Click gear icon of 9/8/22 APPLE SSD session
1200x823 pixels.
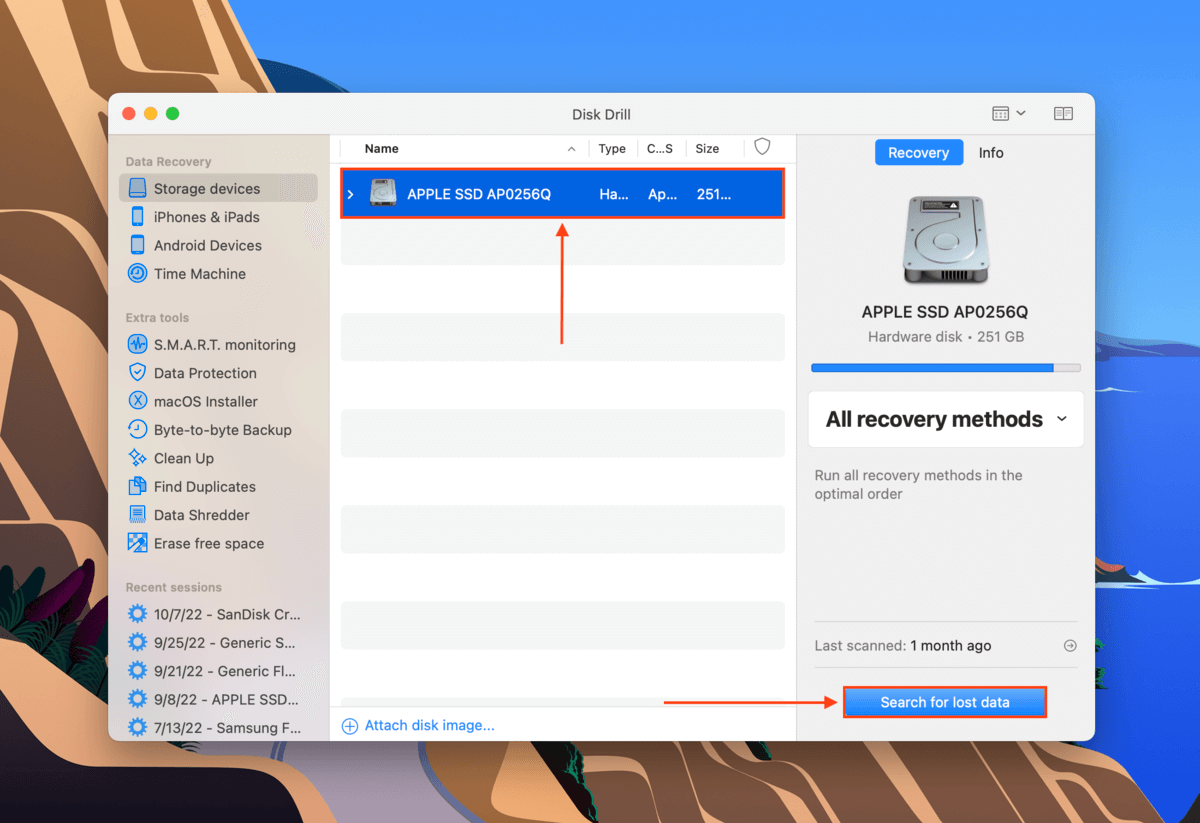(137, 699)
